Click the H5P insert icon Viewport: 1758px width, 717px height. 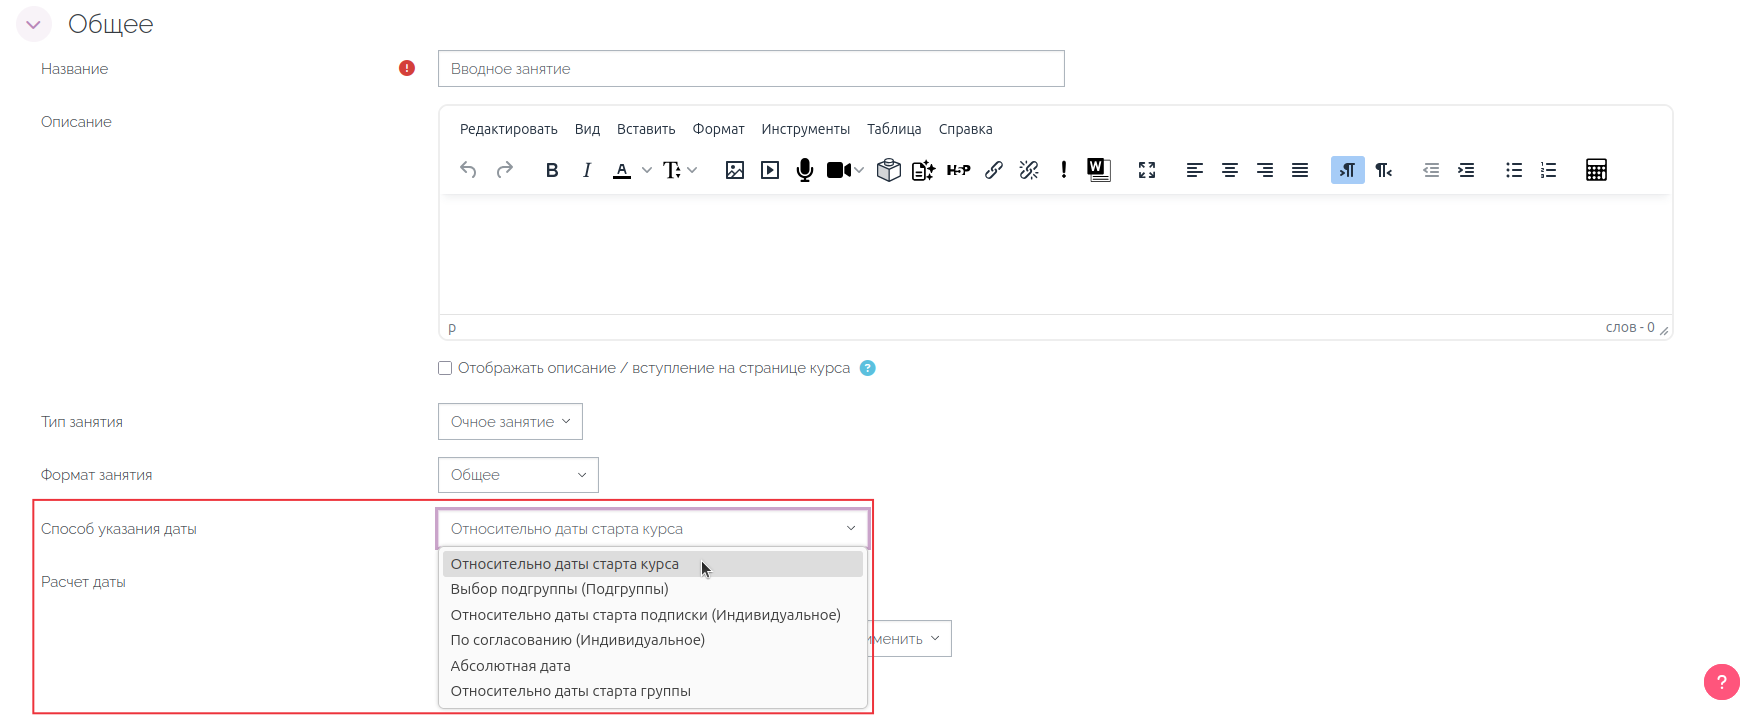(x=958, y=170)
